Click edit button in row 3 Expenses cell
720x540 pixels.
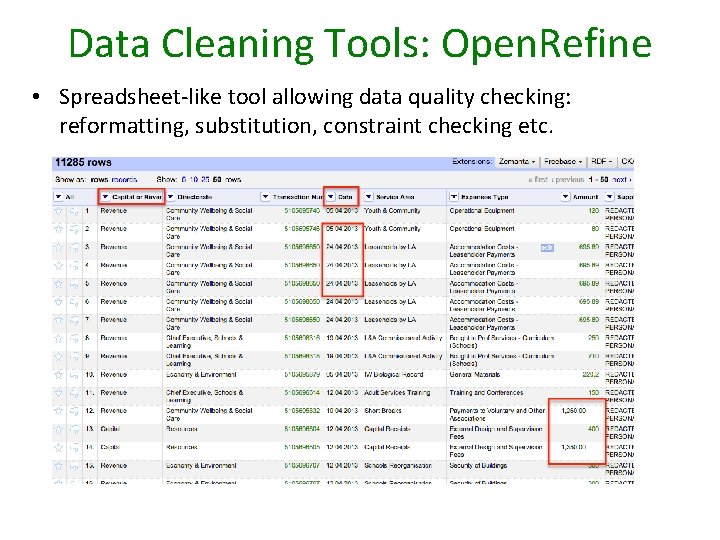click(547, 248)
